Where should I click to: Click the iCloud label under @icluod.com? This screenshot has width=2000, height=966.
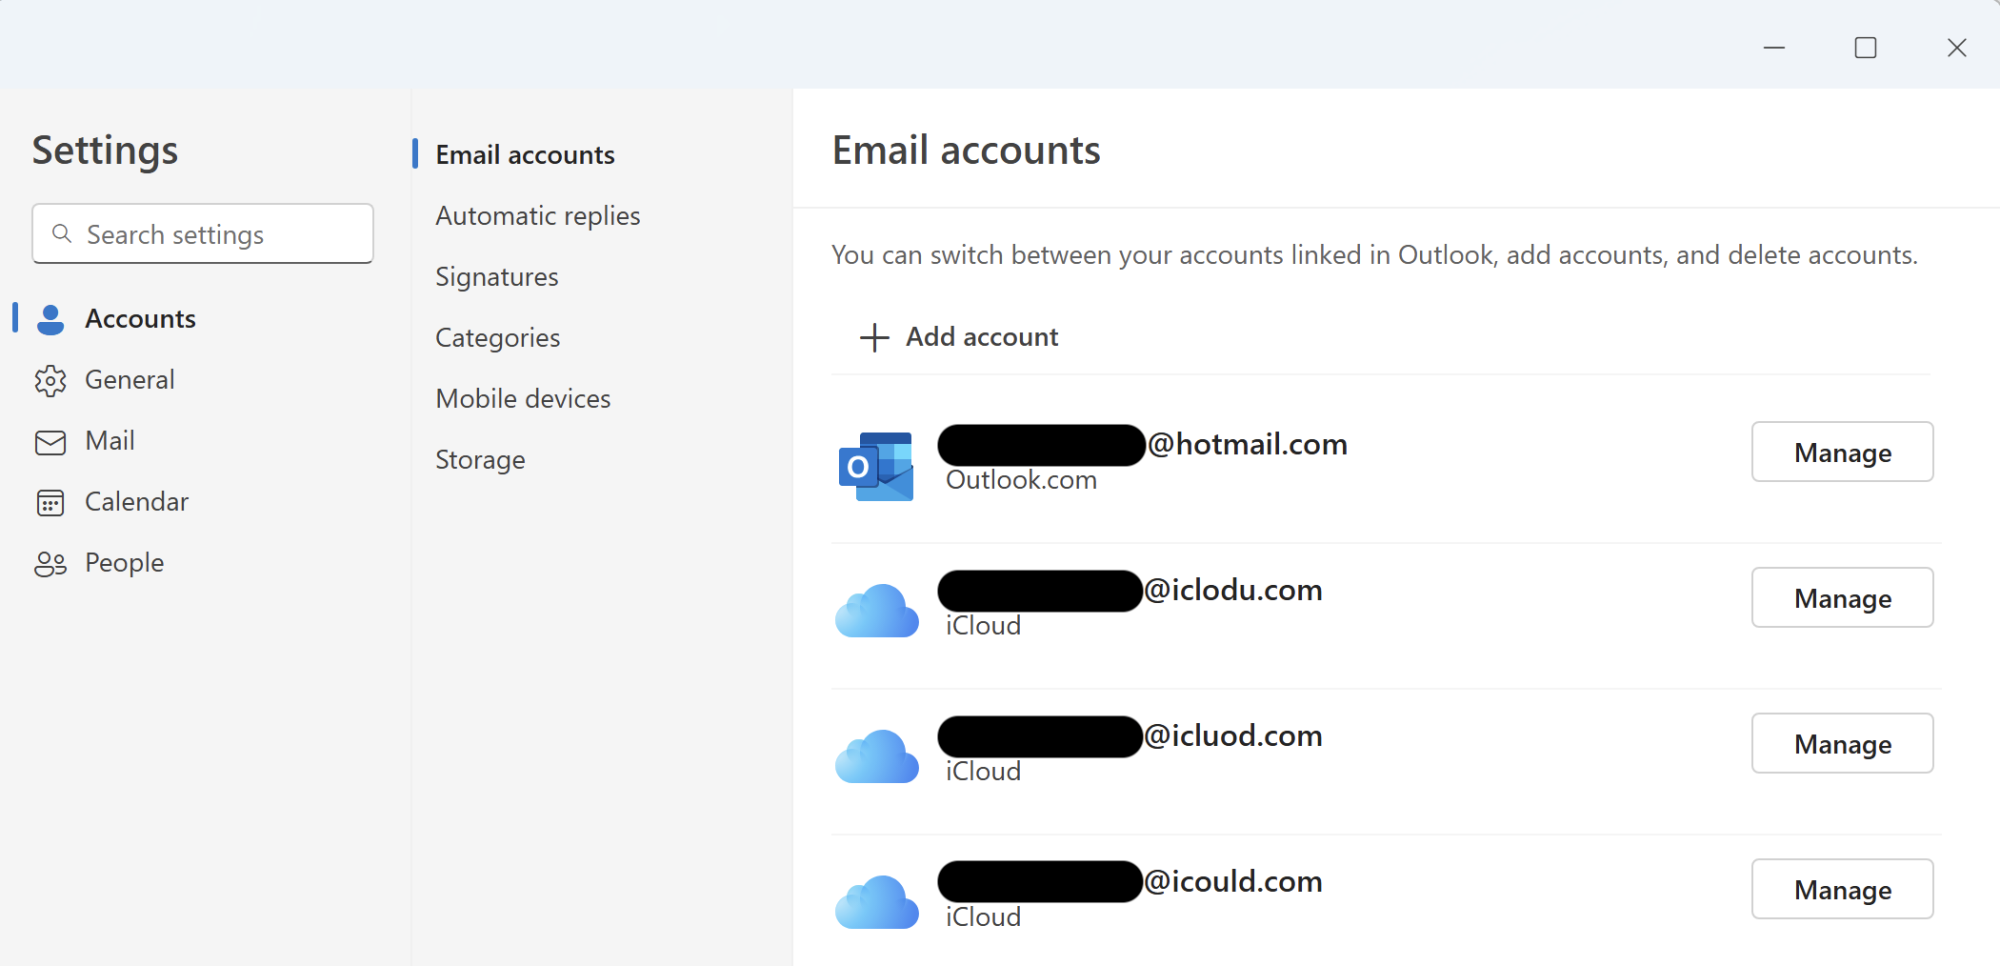tap(983, 772)
